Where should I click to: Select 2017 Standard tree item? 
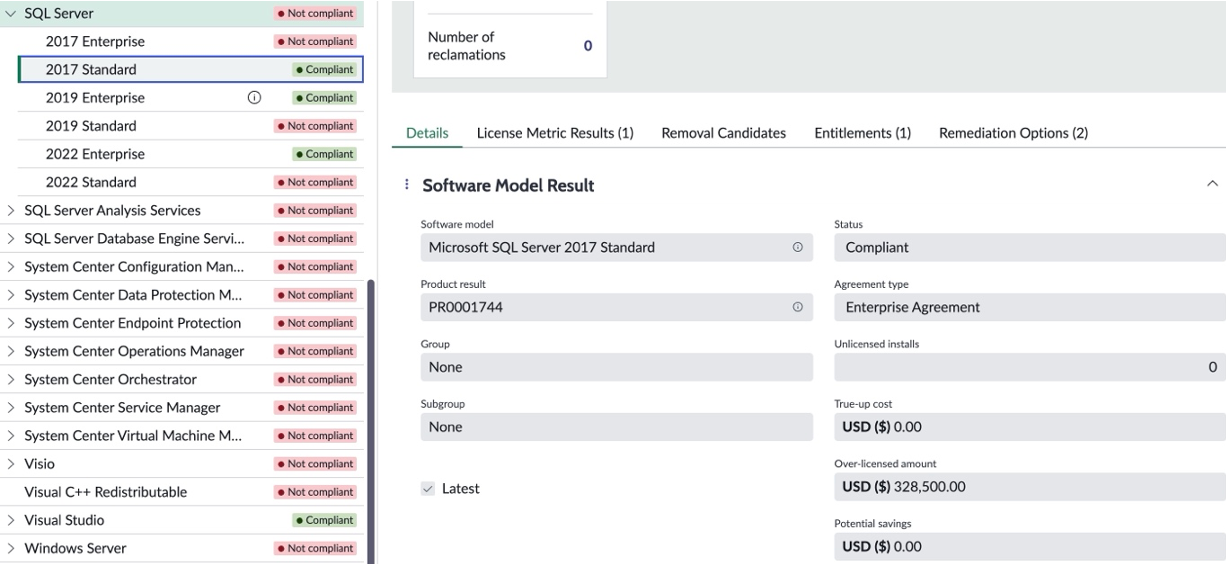tap(190, 70)
